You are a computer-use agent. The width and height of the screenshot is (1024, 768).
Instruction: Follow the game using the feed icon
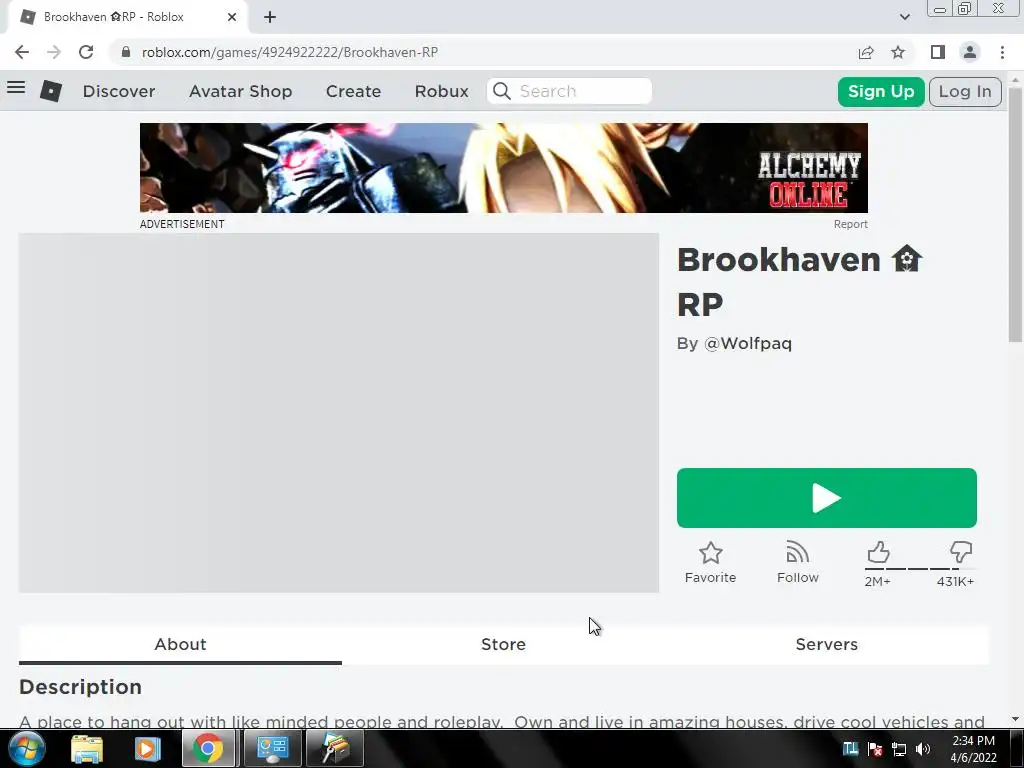(x=797, y=552)
